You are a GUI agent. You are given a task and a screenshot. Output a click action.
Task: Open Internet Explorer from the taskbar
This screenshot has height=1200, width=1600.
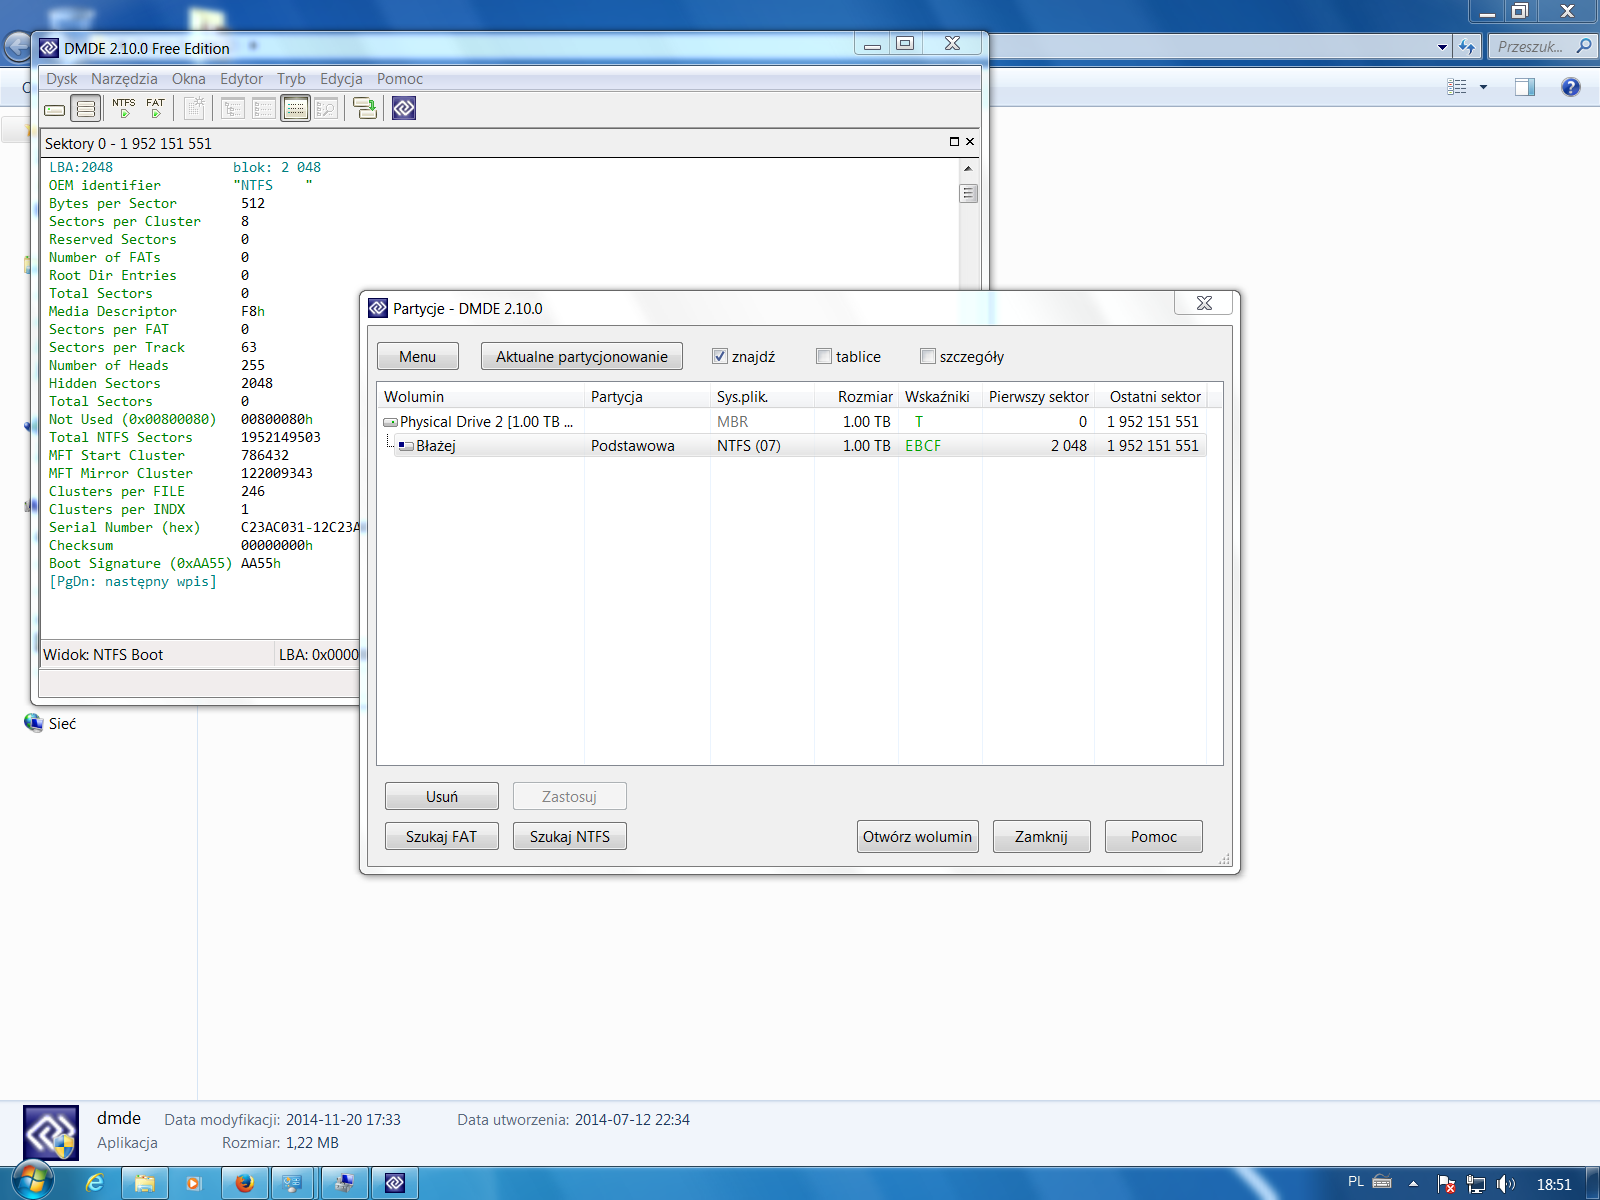95,1184
